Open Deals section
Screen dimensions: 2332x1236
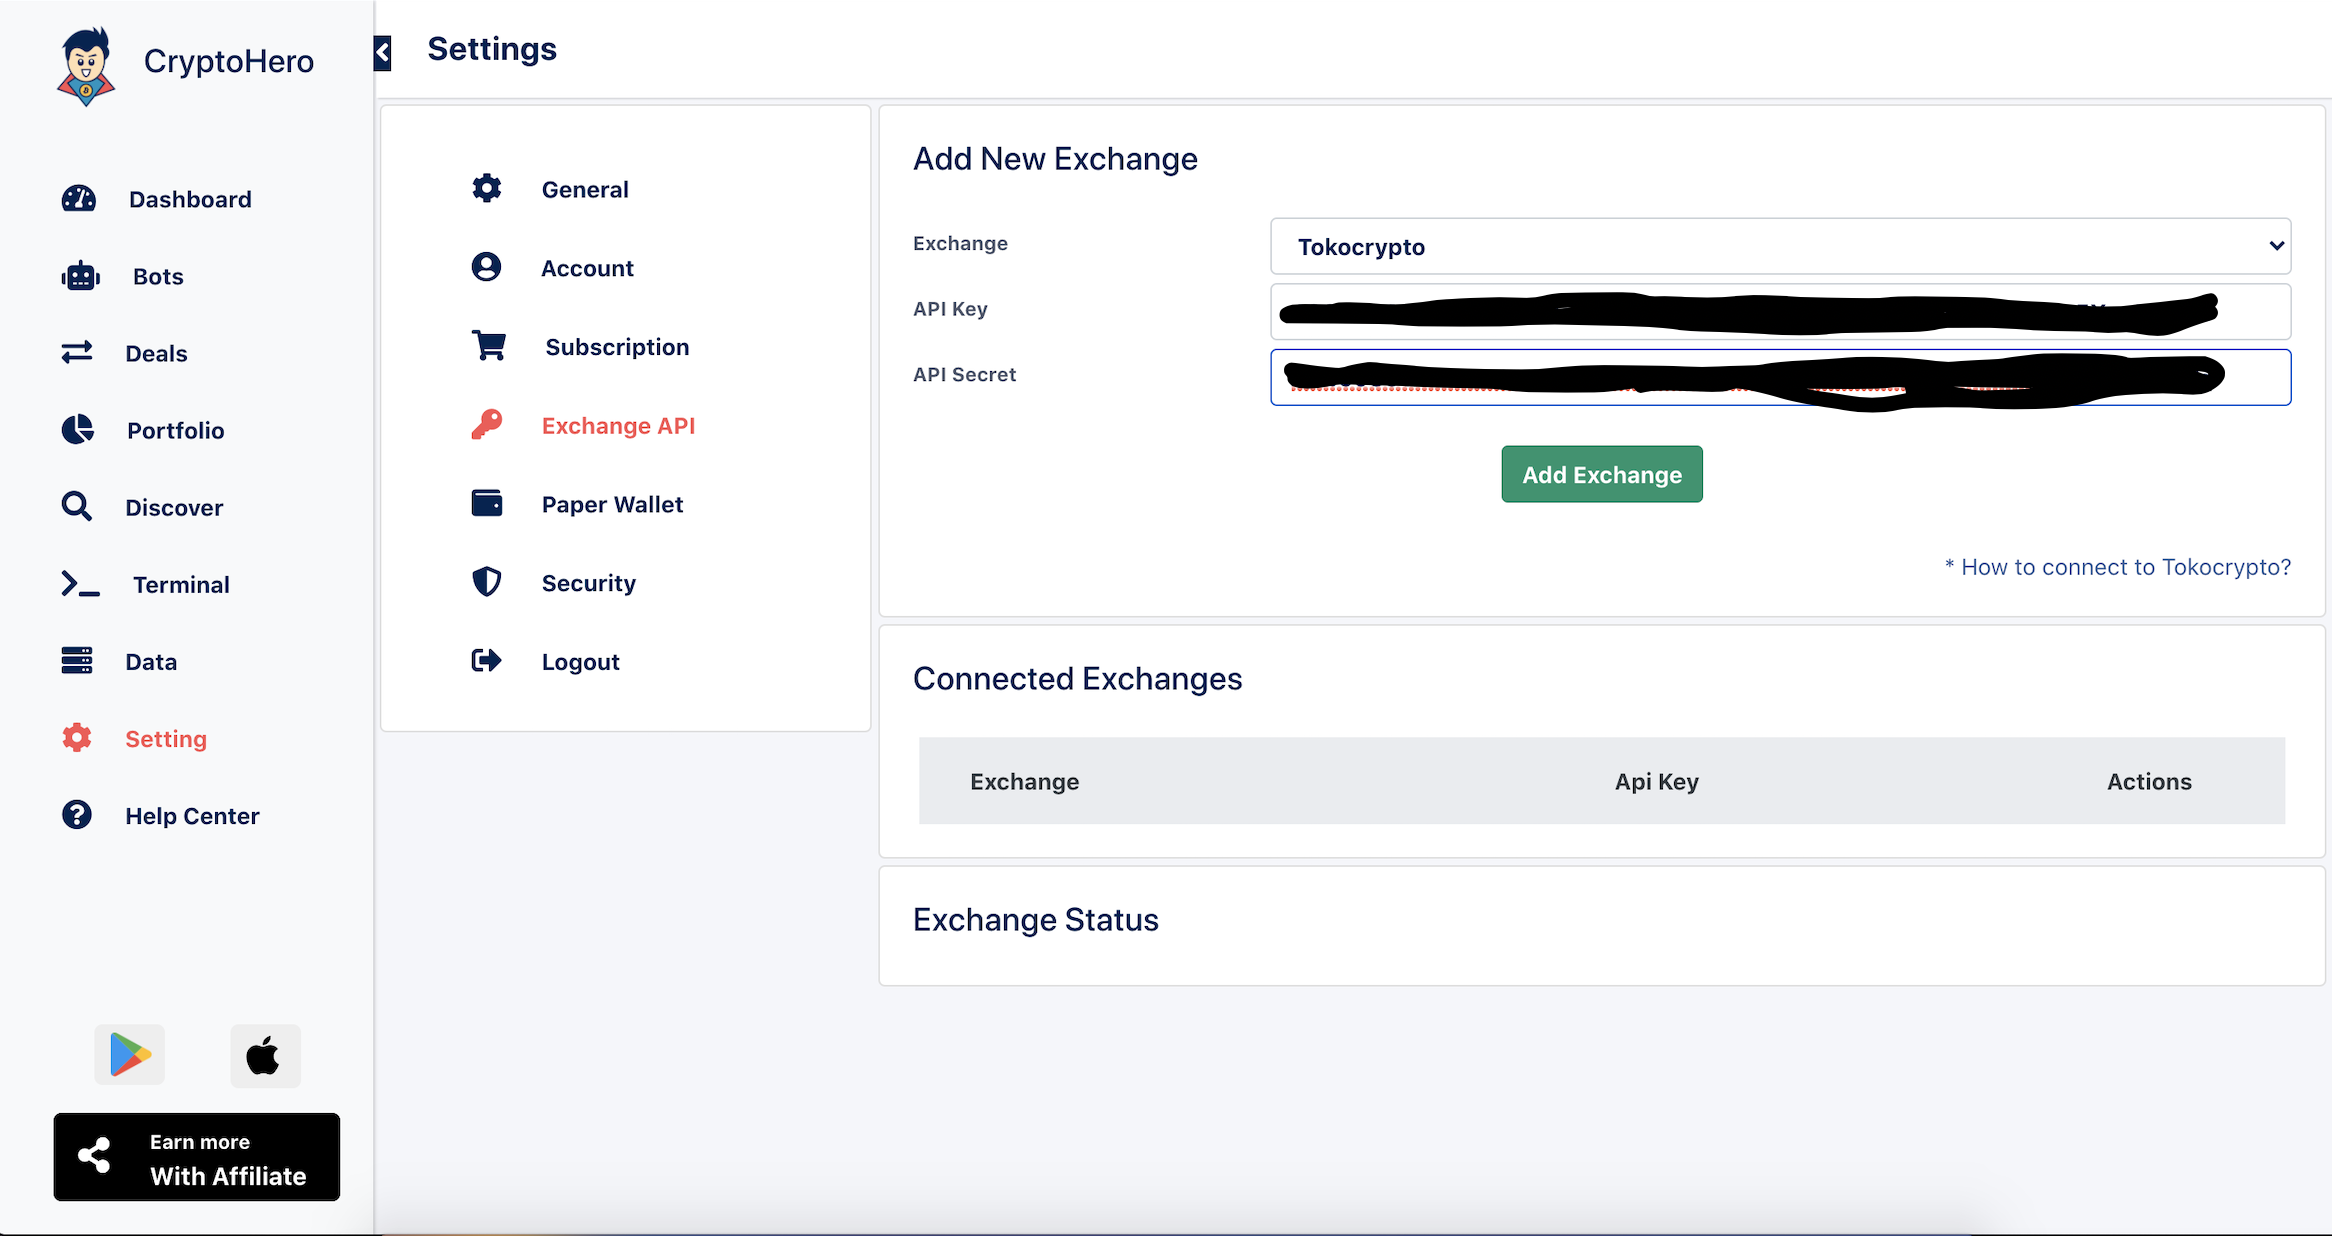[156, 353]
